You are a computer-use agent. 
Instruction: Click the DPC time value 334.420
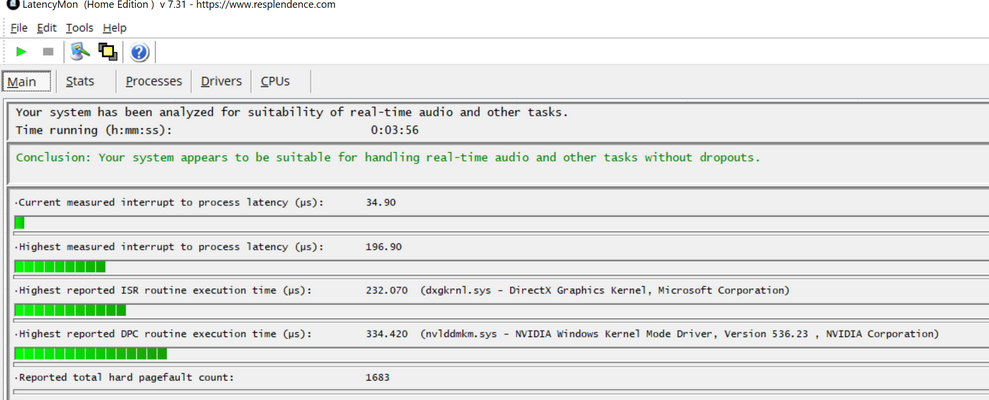point(387,334)
